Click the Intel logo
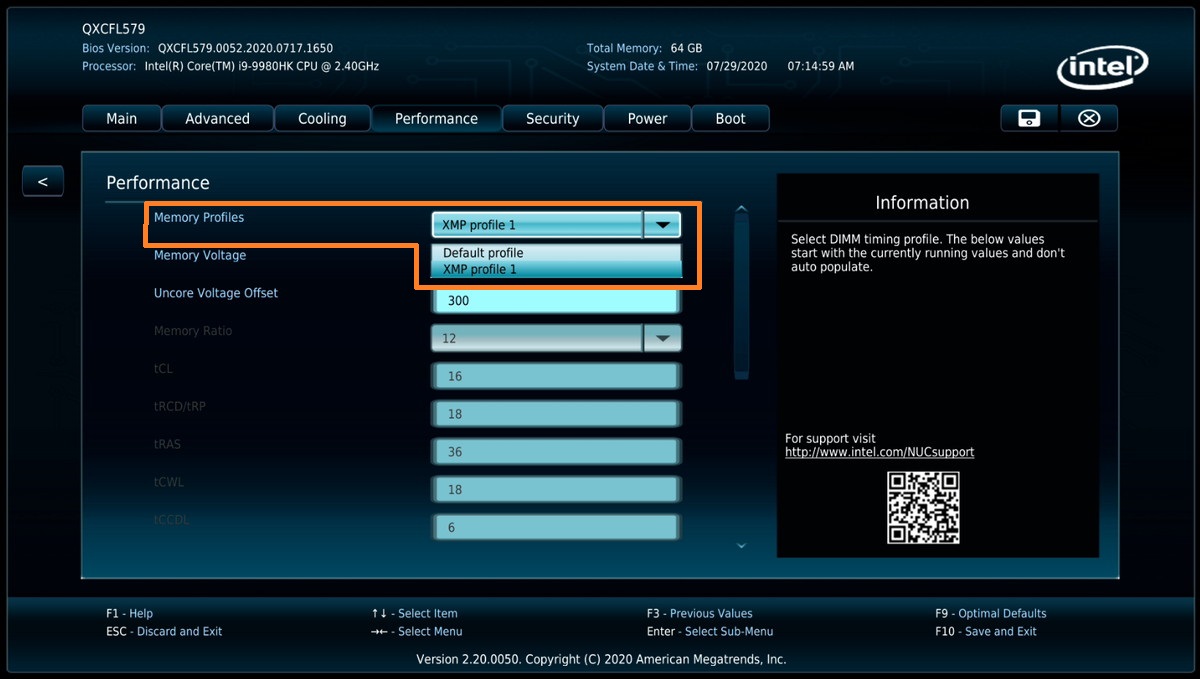The image size is (1200, 679). pyautogui.click(x=1101, y=69)
